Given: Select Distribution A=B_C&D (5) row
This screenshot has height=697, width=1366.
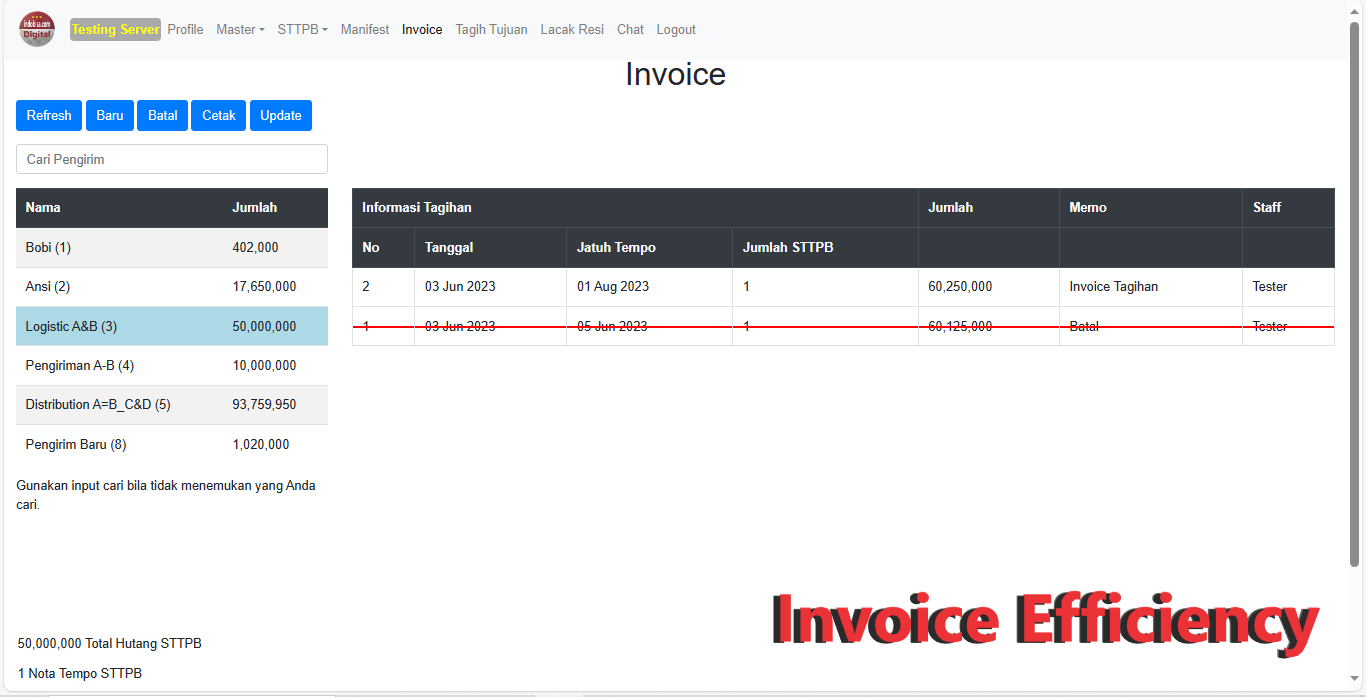Looking at the screenshot, I should tap(171, 405).
